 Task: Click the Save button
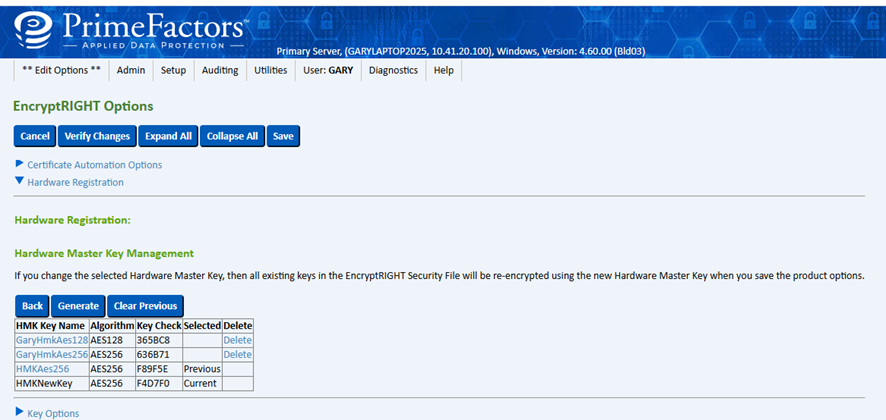tap(283, 136)
